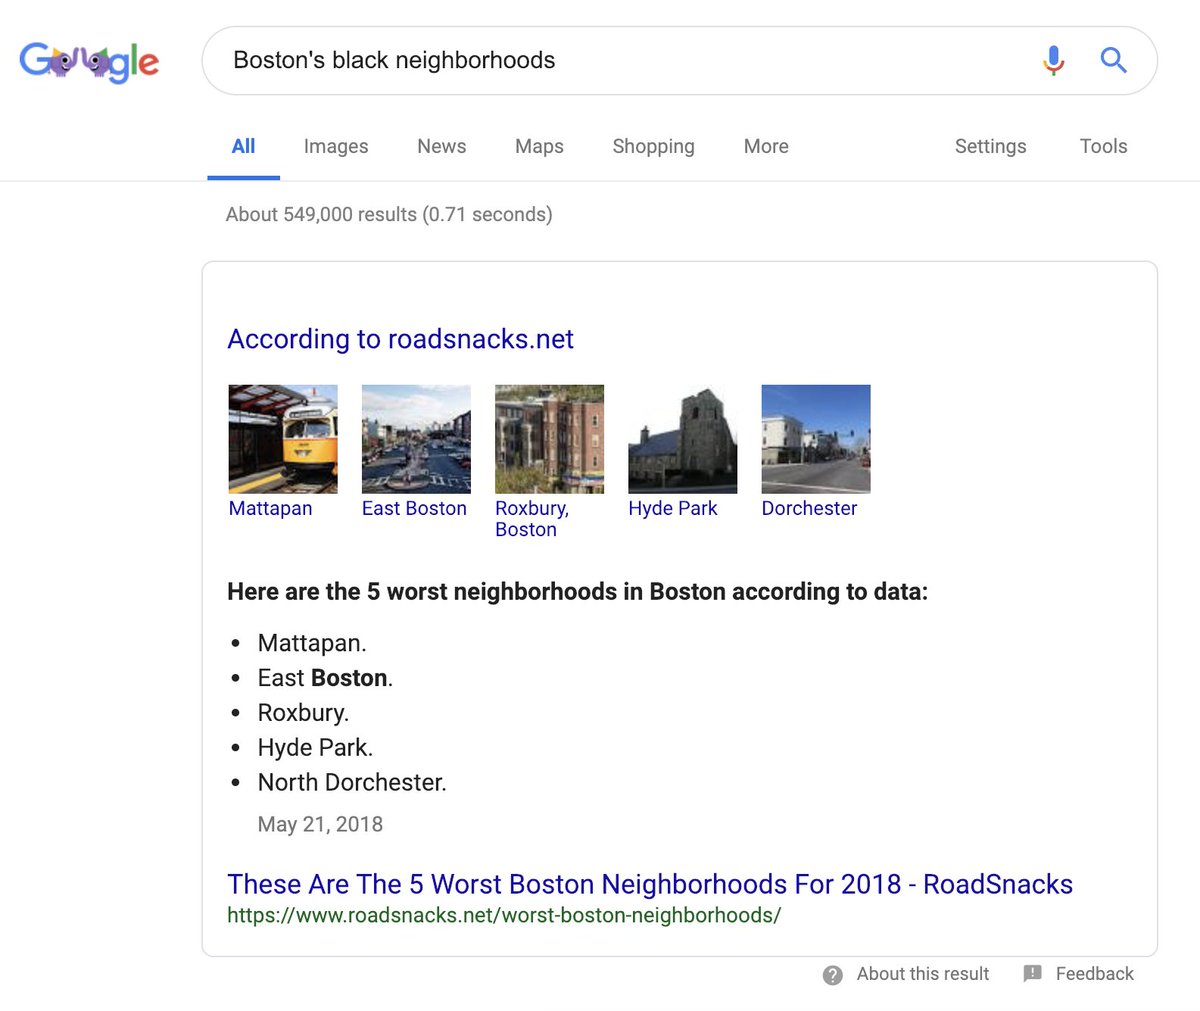Click the Mattapan trolley thumbnail
1200x1011 pixels.
click(283, 439)
